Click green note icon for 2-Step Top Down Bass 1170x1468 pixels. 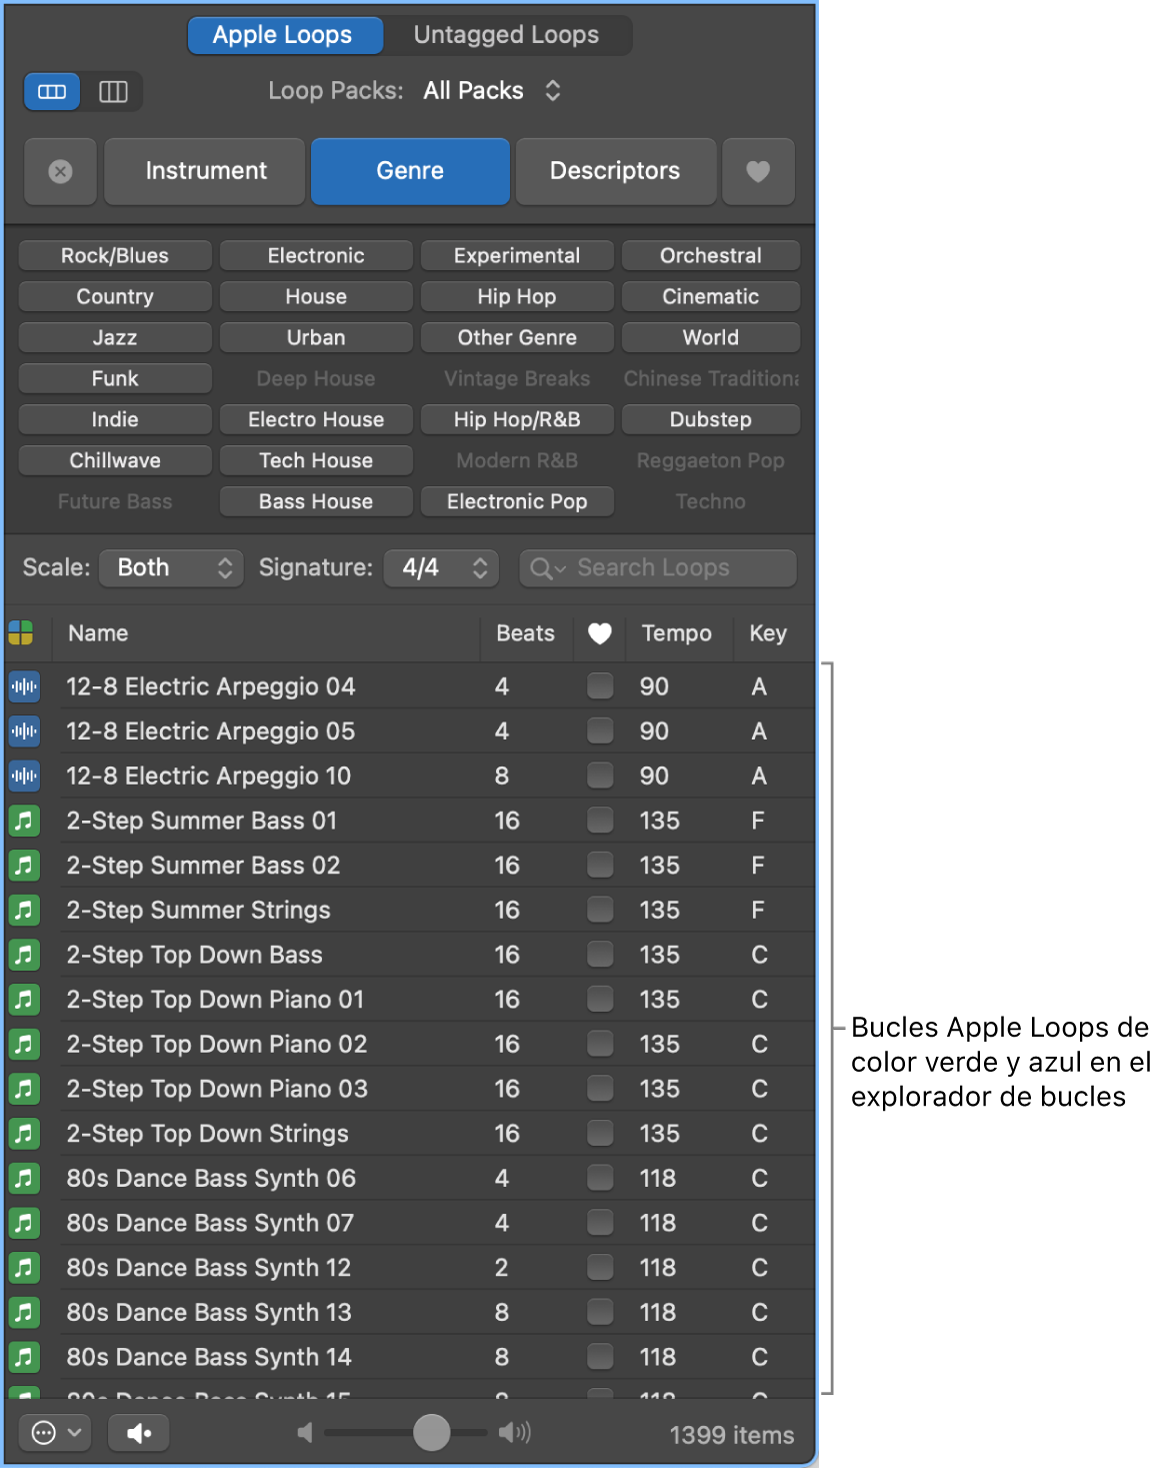click(x=24, y=955)
